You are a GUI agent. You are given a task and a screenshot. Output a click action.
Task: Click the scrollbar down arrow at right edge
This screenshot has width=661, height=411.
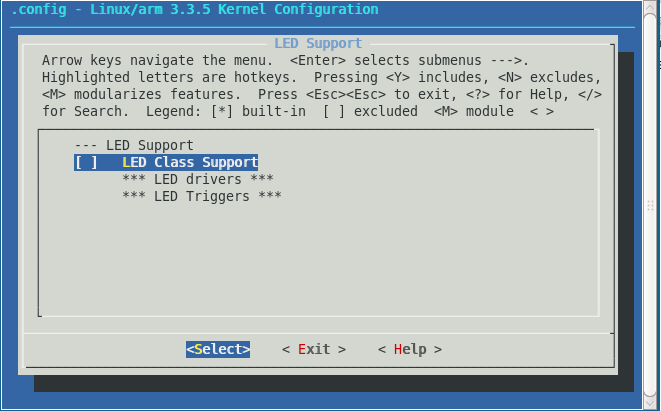click(650, 401)
